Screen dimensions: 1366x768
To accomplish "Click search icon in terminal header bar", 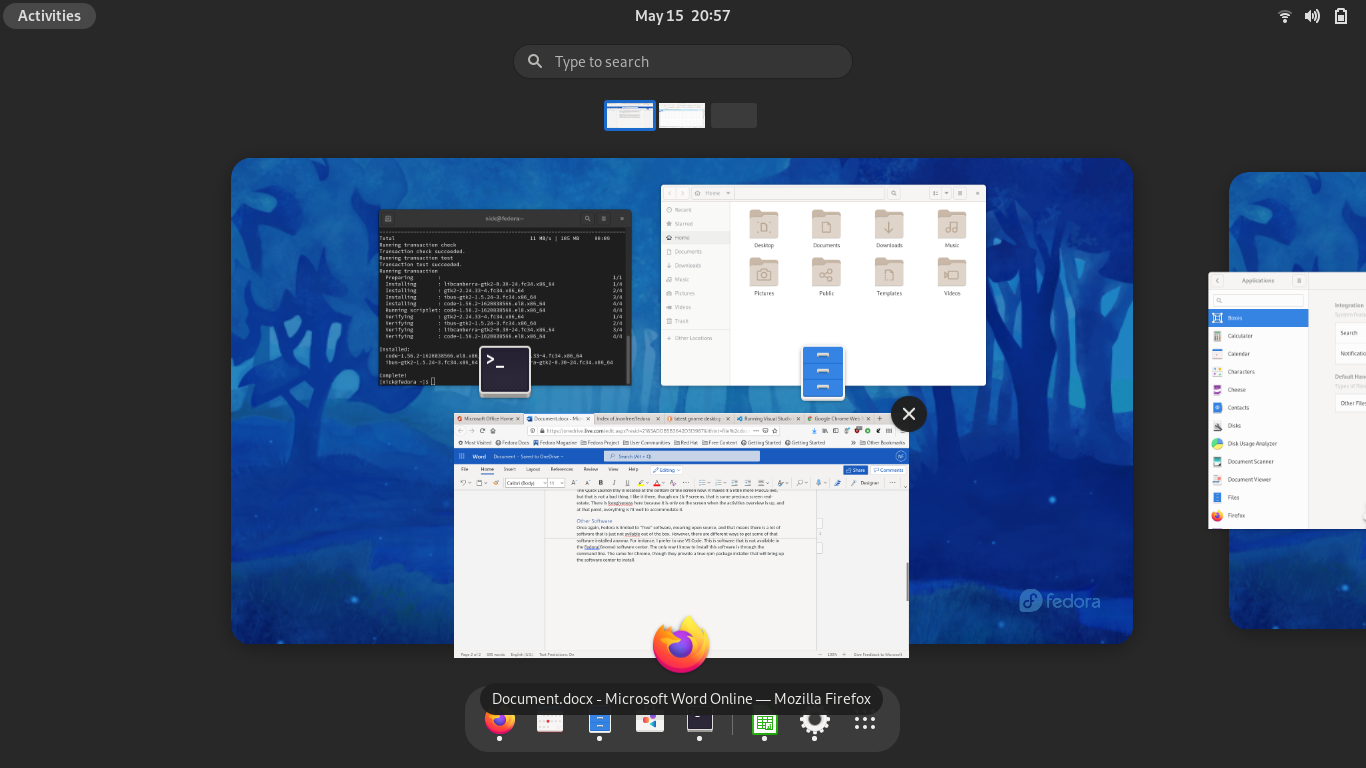I will [587, 218].
